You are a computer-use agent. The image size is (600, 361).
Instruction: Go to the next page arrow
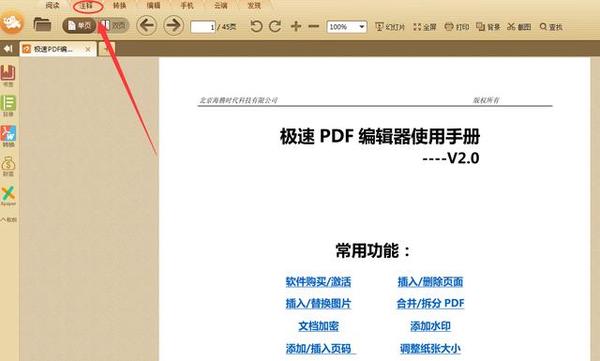[x=173, y=26]
